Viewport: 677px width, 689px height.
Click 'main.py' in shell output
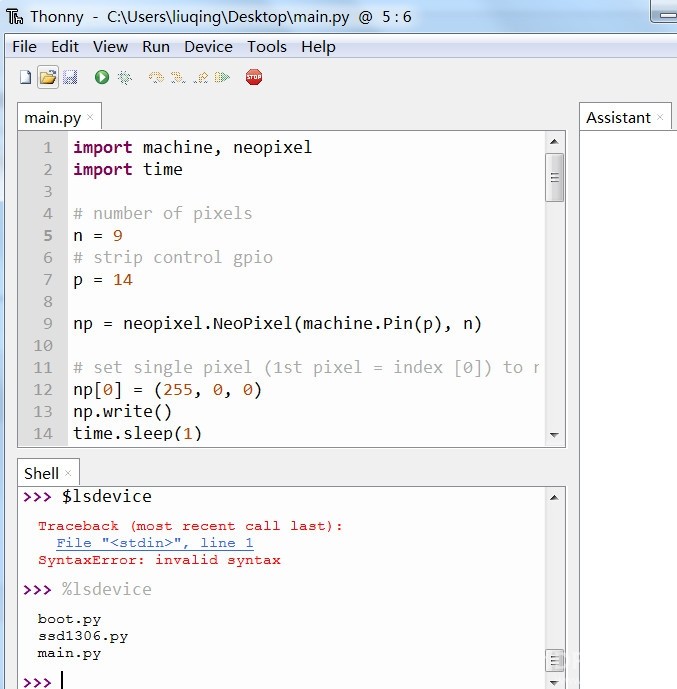69,653
